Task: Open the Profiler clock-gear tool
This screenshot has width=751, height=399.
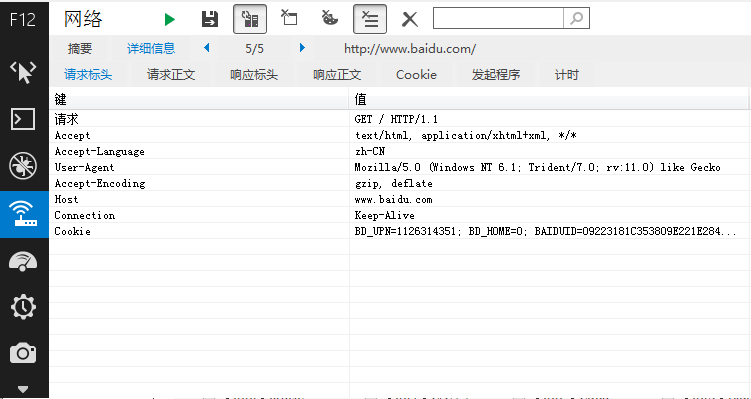Action: [23, 307]
